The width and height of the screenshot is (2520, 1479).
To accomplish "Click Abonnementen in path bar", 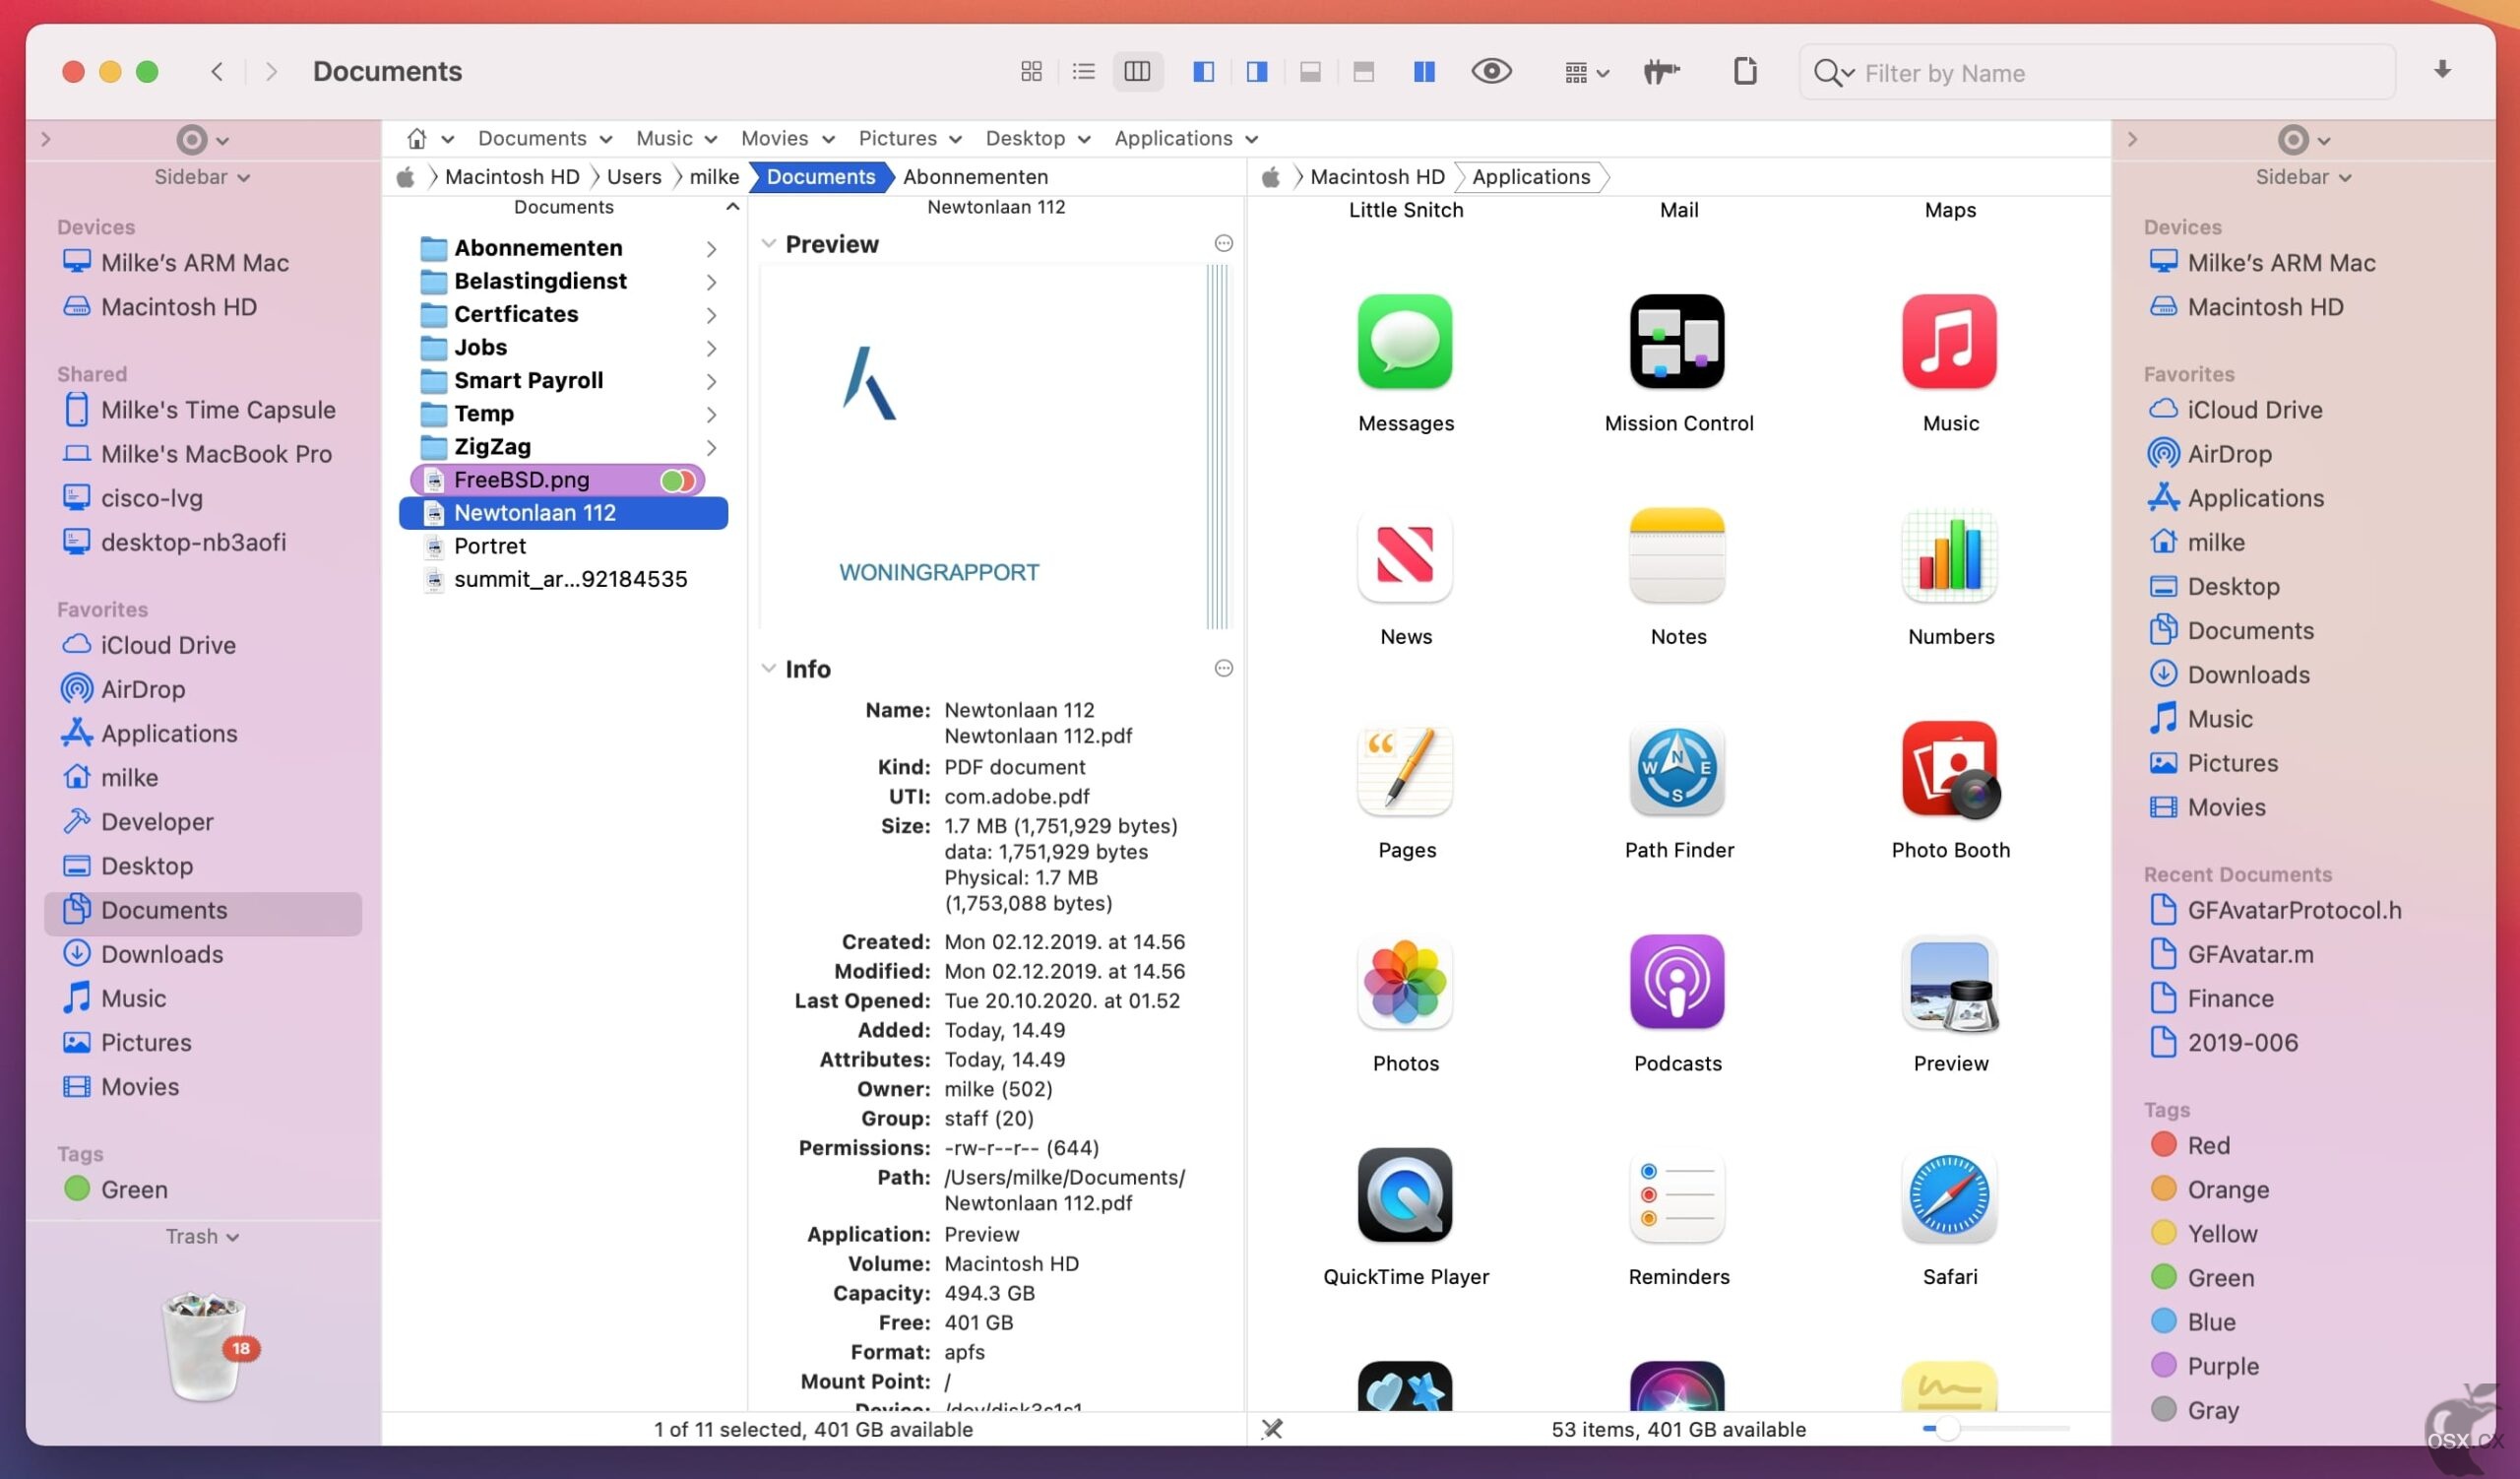I will 975,177.
